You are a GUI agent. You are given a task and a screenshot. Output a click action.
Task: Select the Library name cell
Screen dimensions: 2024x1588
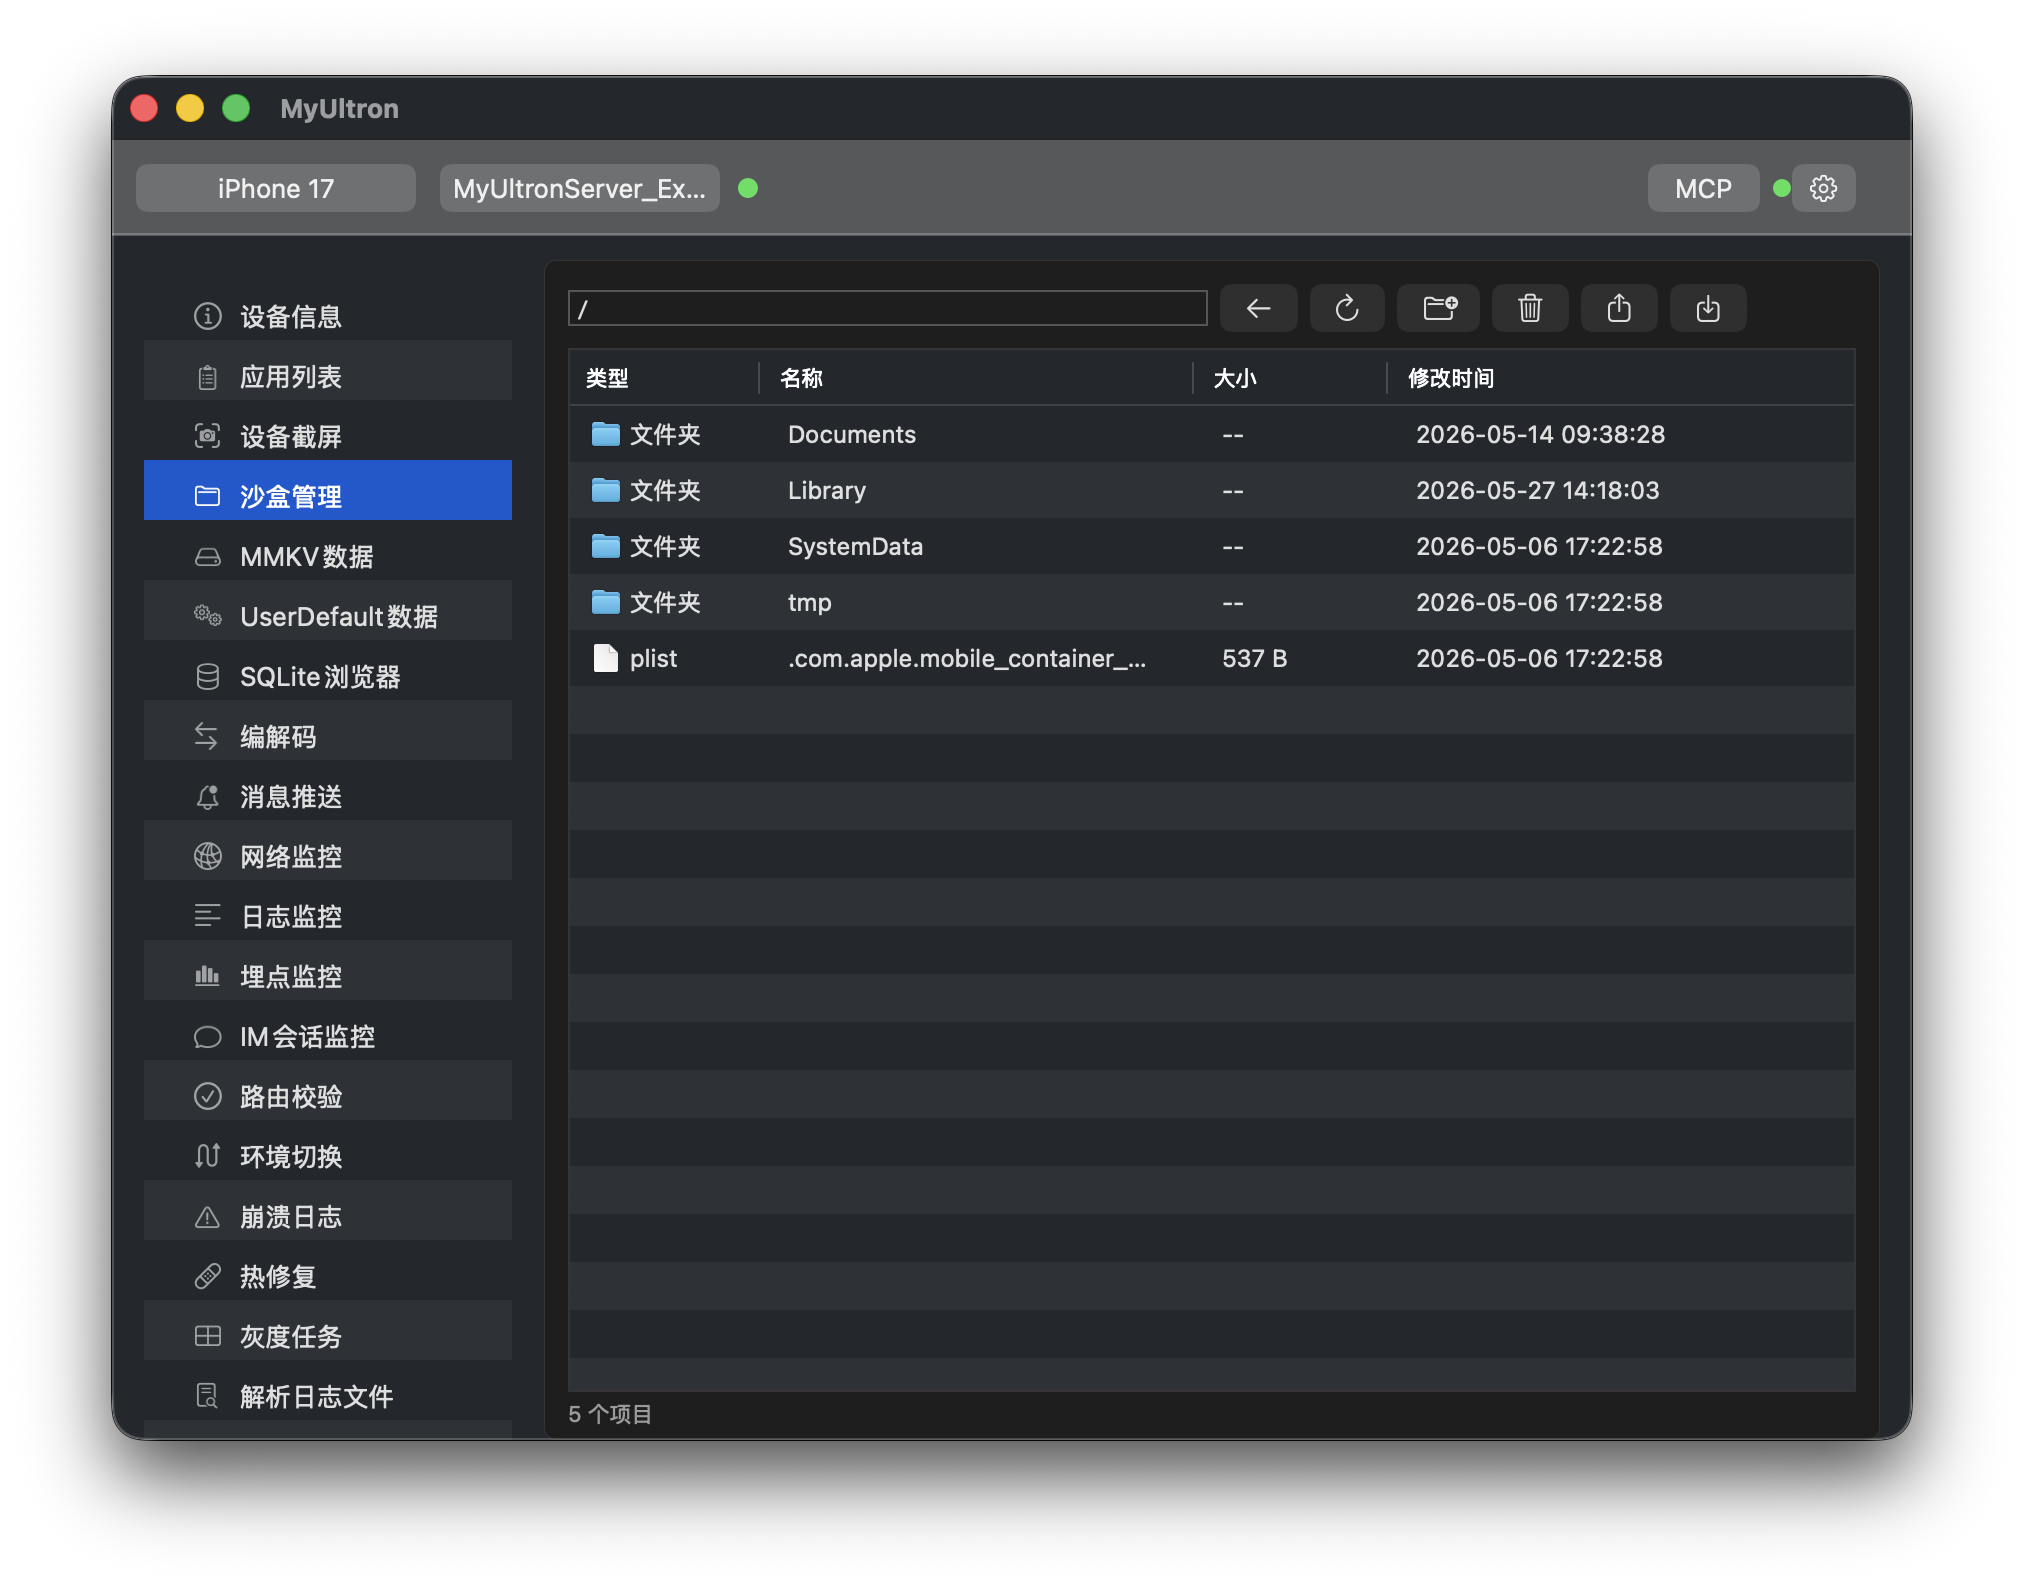(827, 490)
